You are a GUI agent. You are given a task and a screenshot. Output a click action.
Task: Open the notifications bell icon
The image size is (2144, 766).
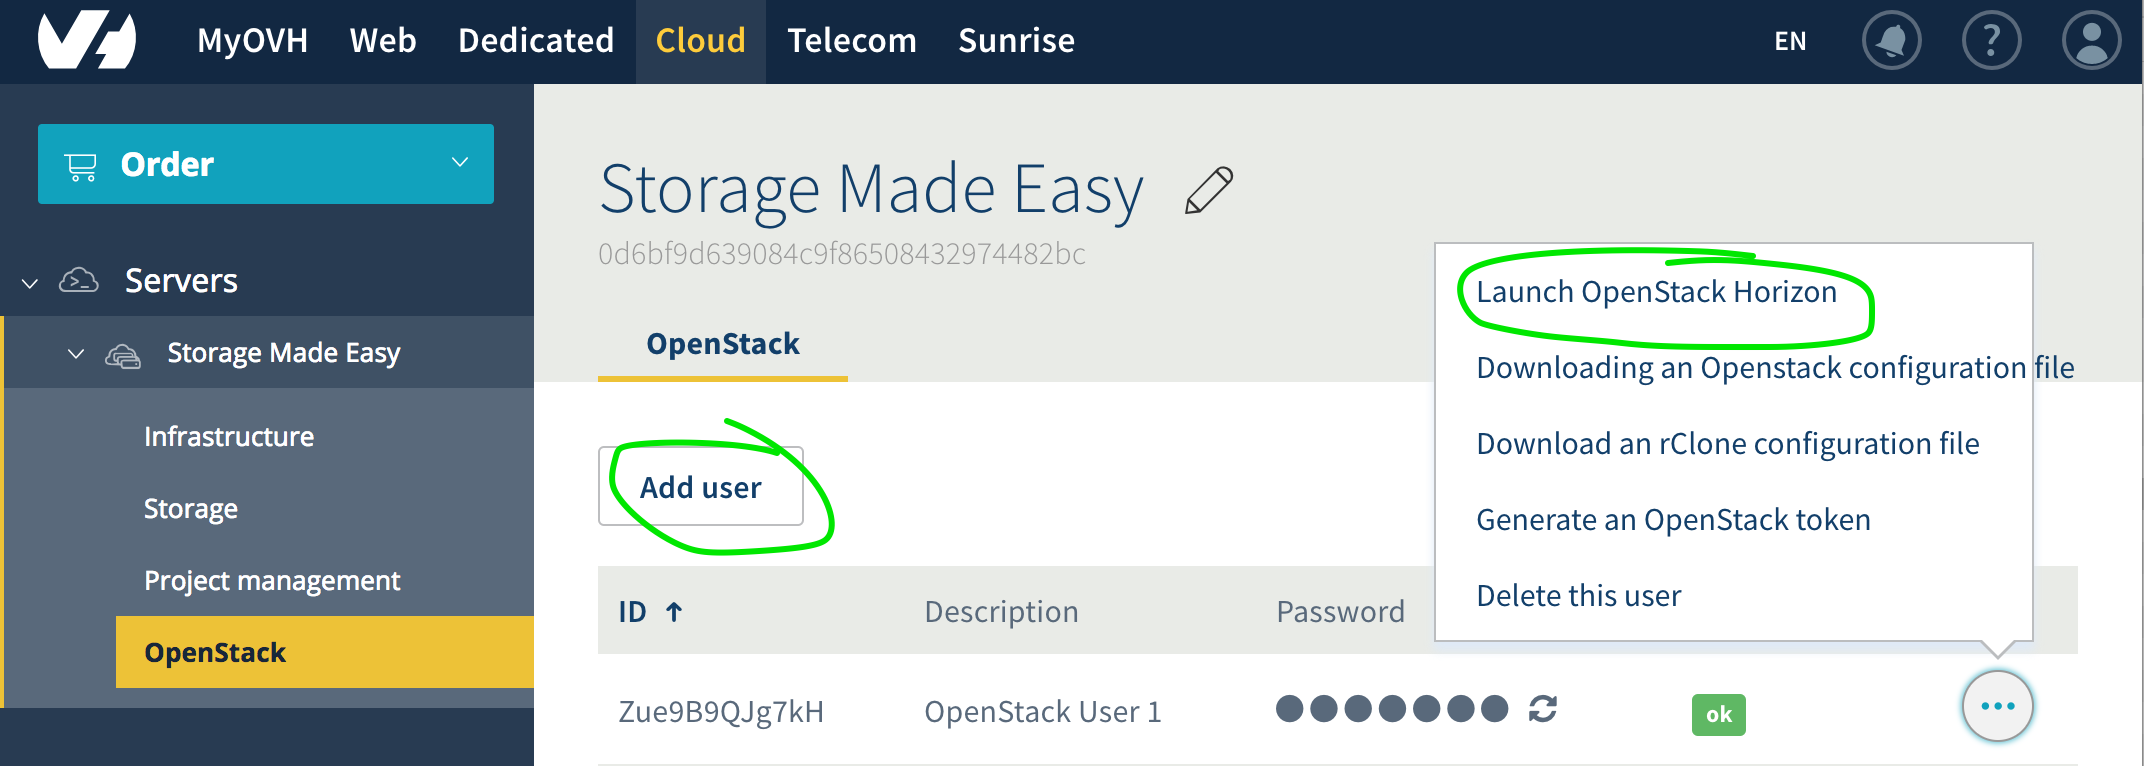point(1891,41)
